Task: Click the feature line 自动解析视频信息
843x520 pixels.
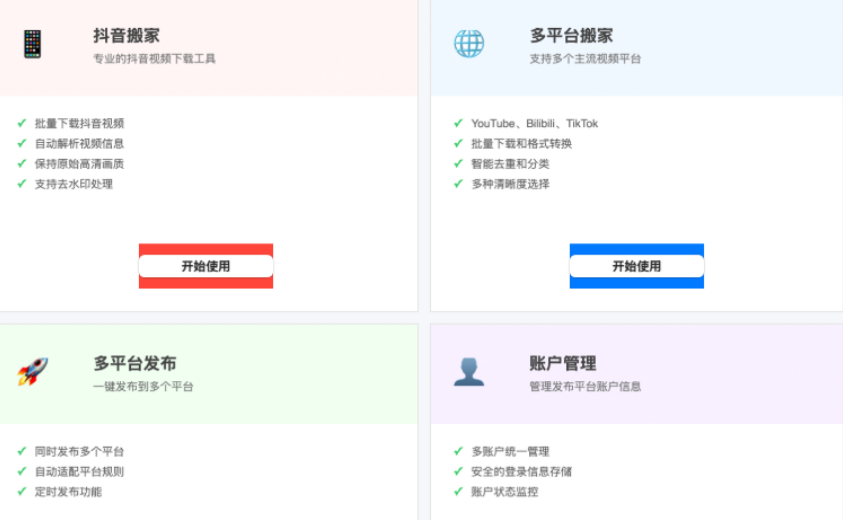Action: (x=80, y=144)
